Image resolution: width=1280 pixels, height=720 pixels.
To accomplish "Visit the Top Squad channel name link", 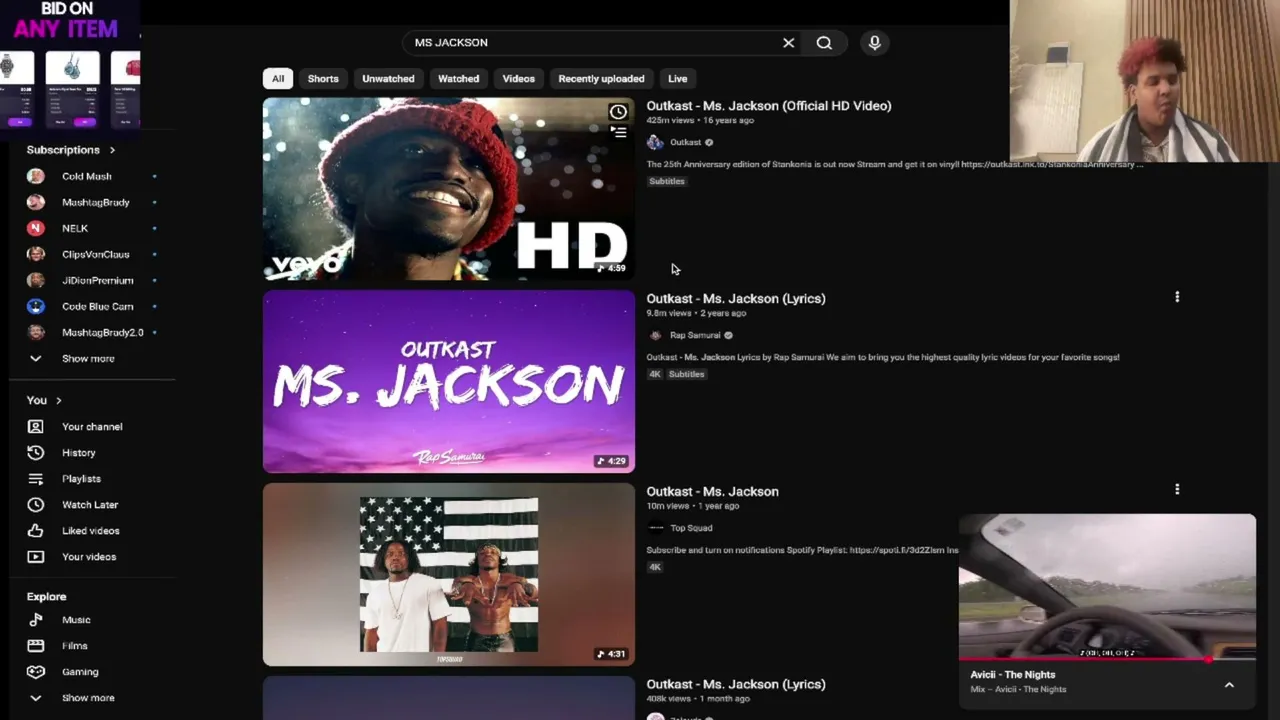I will click(x=691, y=528).
